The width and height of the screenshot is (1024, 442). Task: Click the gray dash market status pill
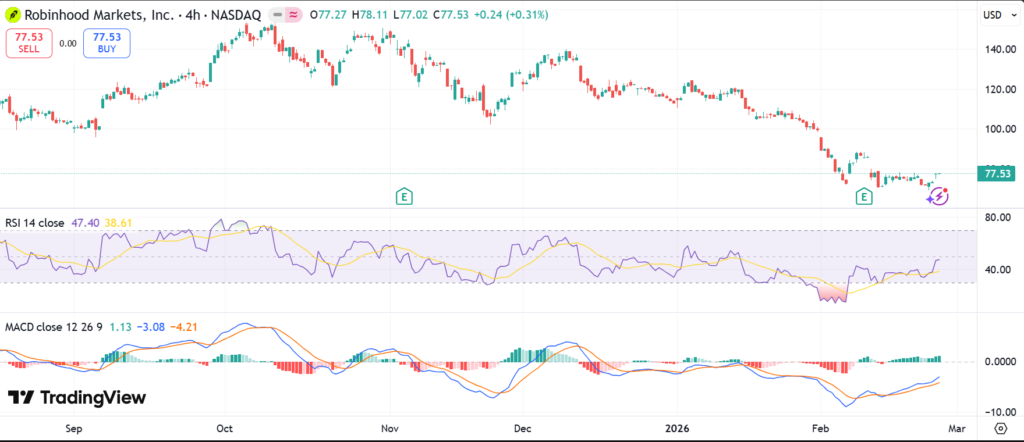[268, 16]
